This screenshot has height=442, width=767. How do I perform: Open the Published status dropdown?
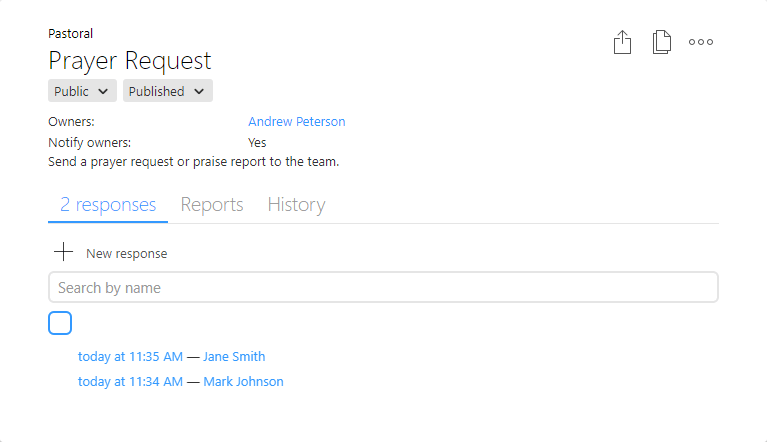coord(168,91)
